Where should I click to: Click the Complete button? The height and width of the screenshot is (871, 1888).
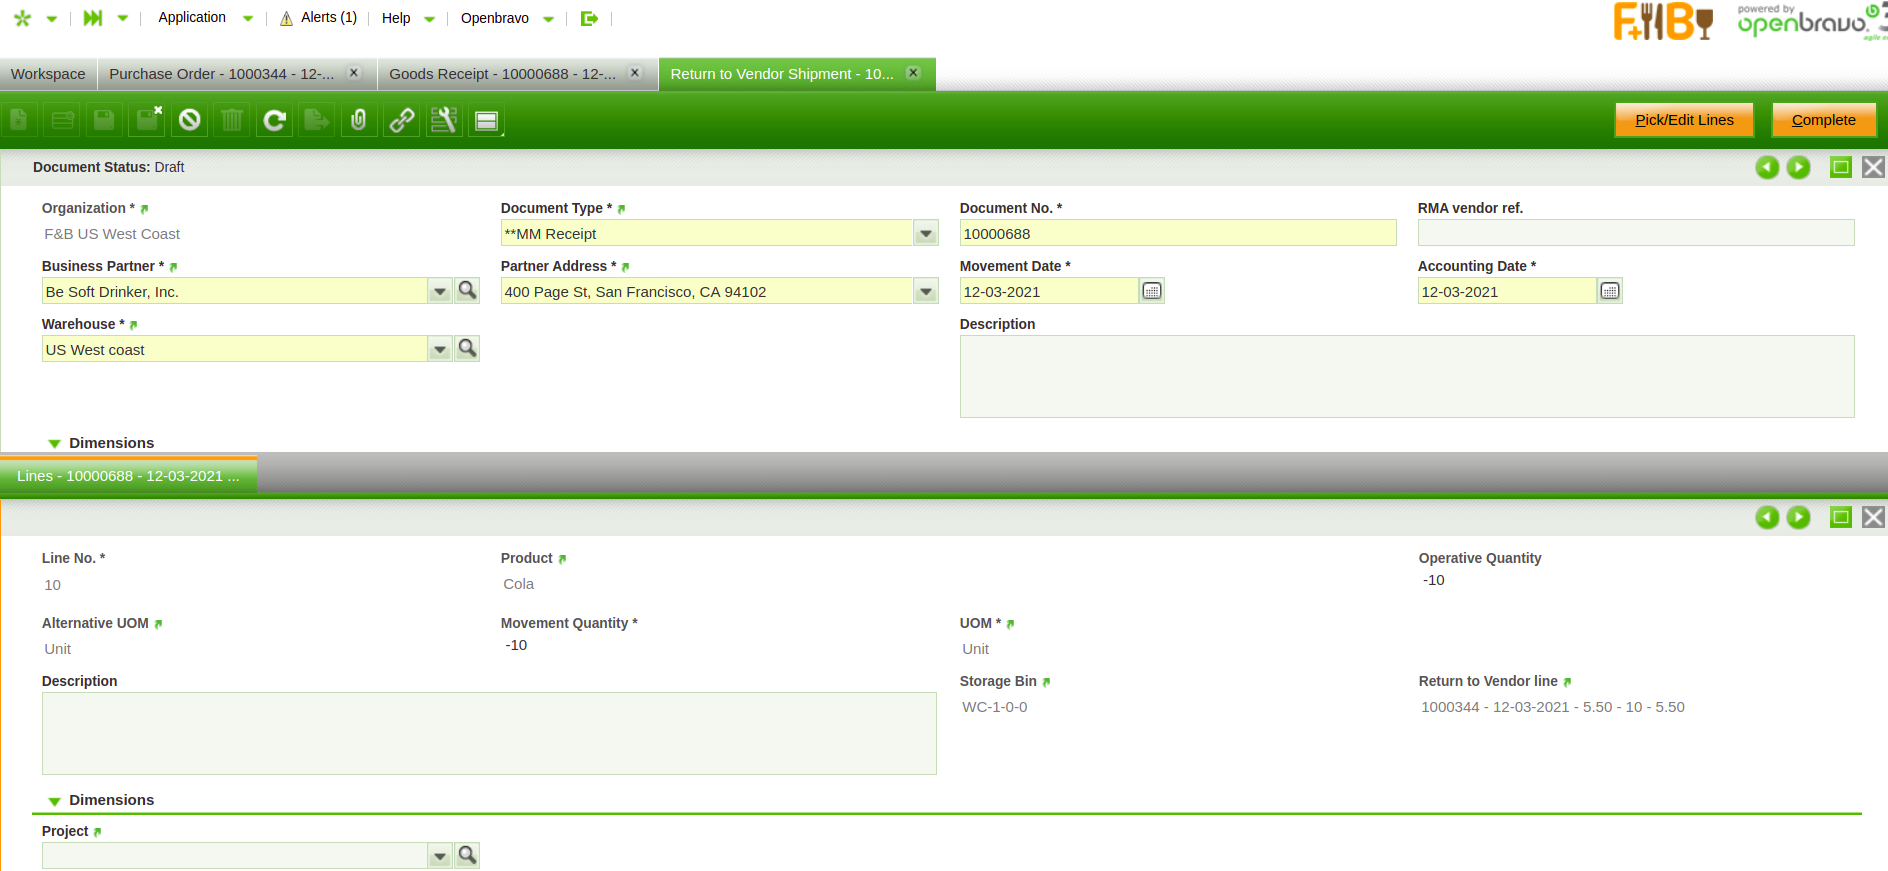1823,120
